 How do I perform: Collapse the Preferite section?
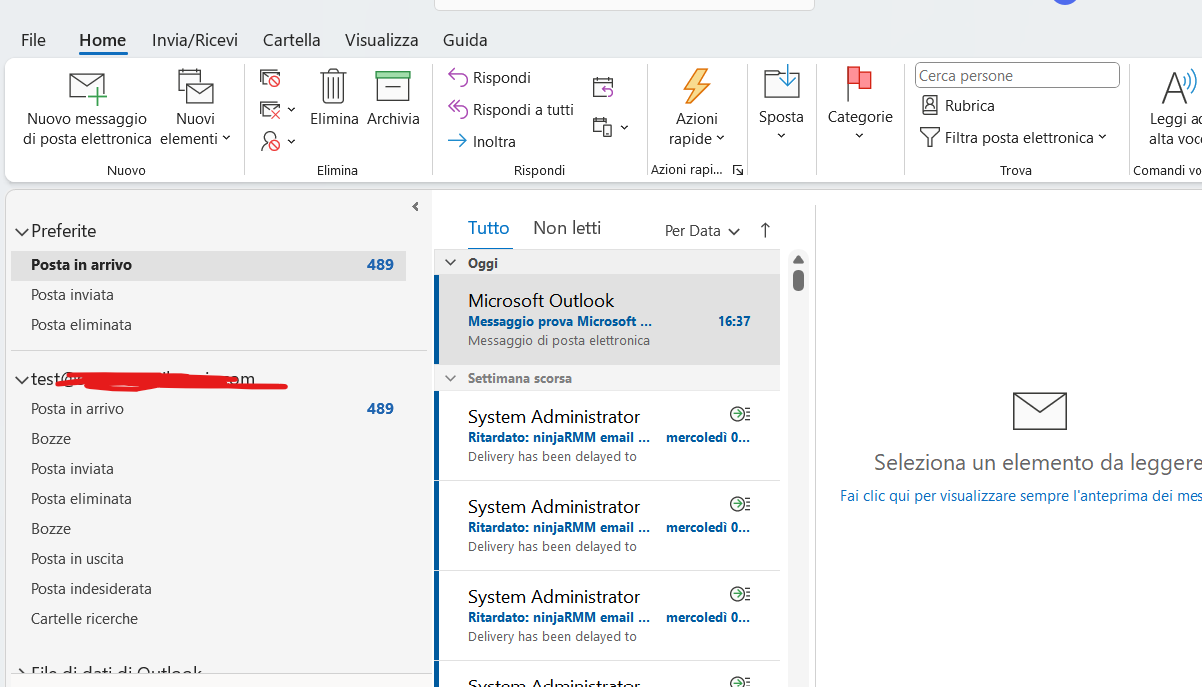[22, 232]
